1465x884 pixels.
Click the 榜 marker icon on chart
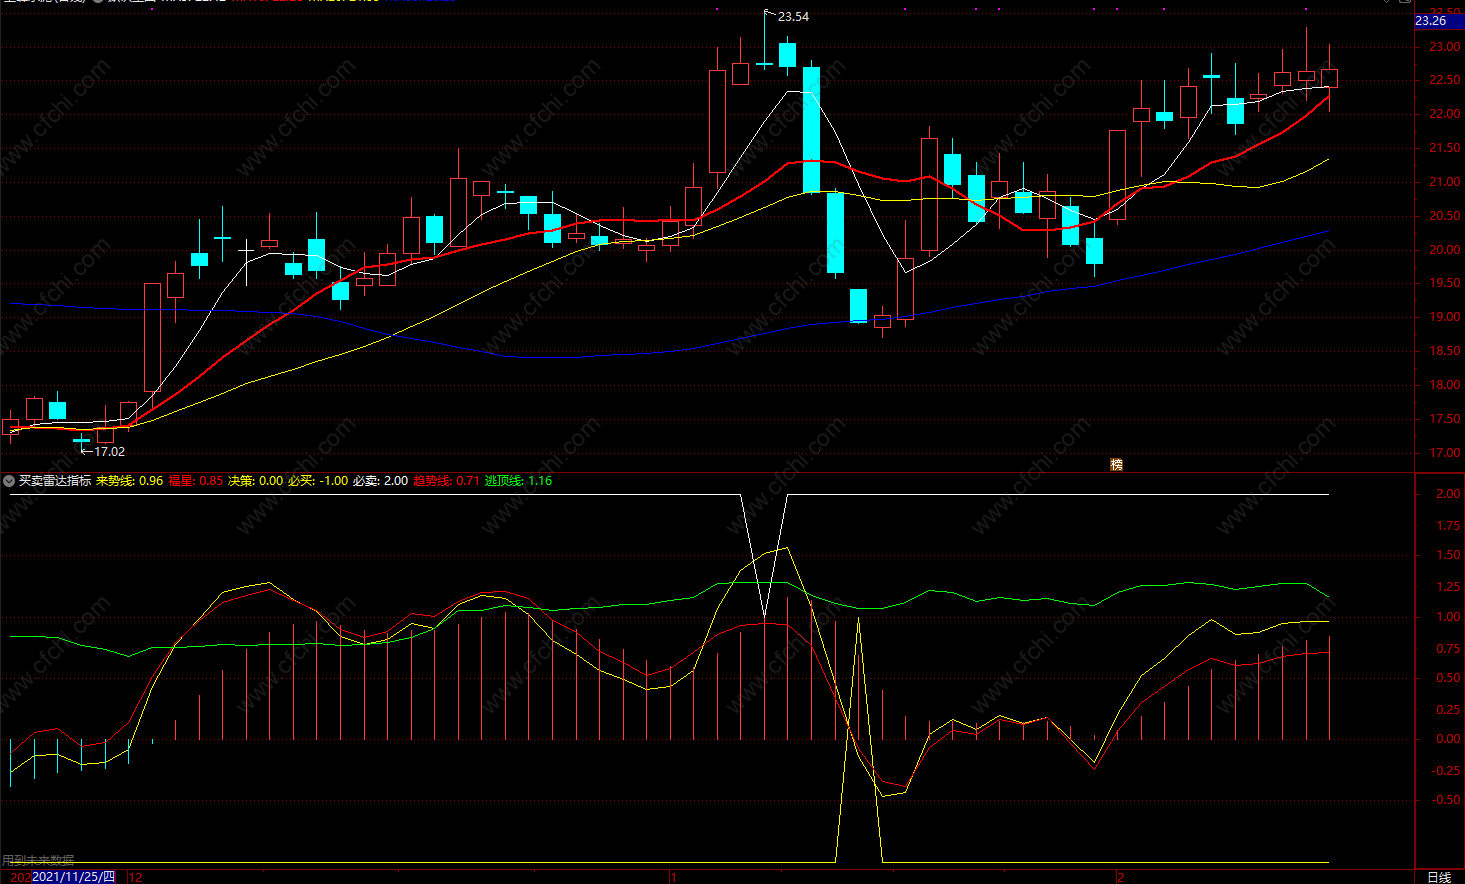[1116, 465]
